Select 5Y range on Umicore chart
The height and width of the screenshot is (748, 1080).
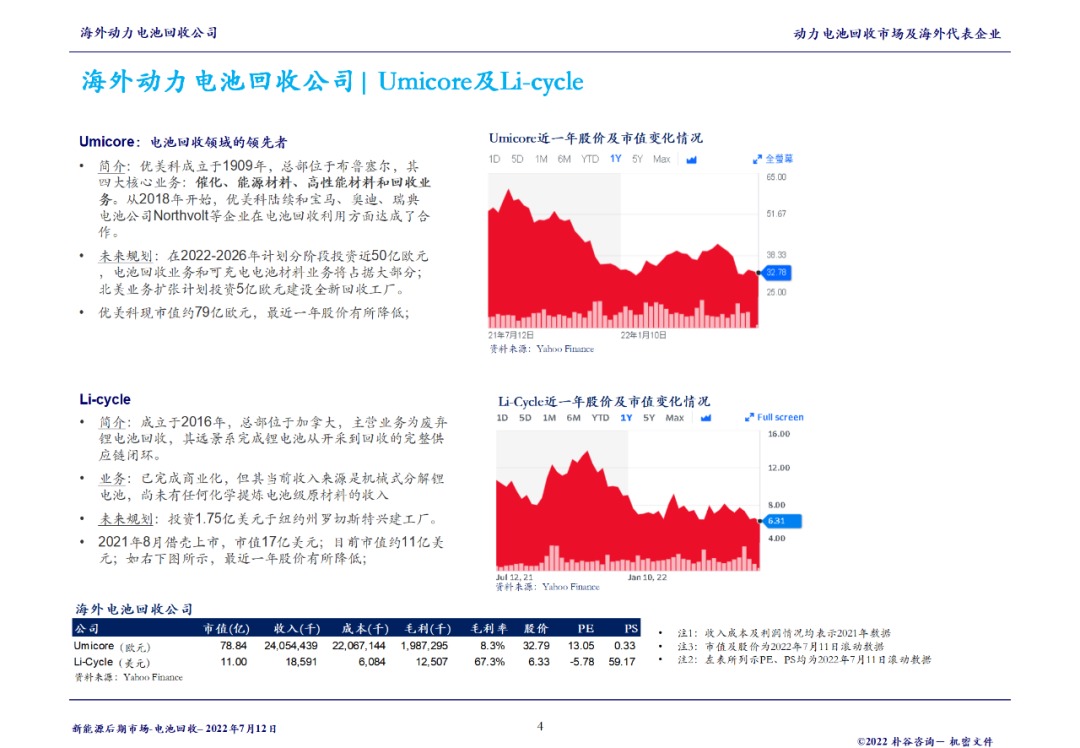637,159
